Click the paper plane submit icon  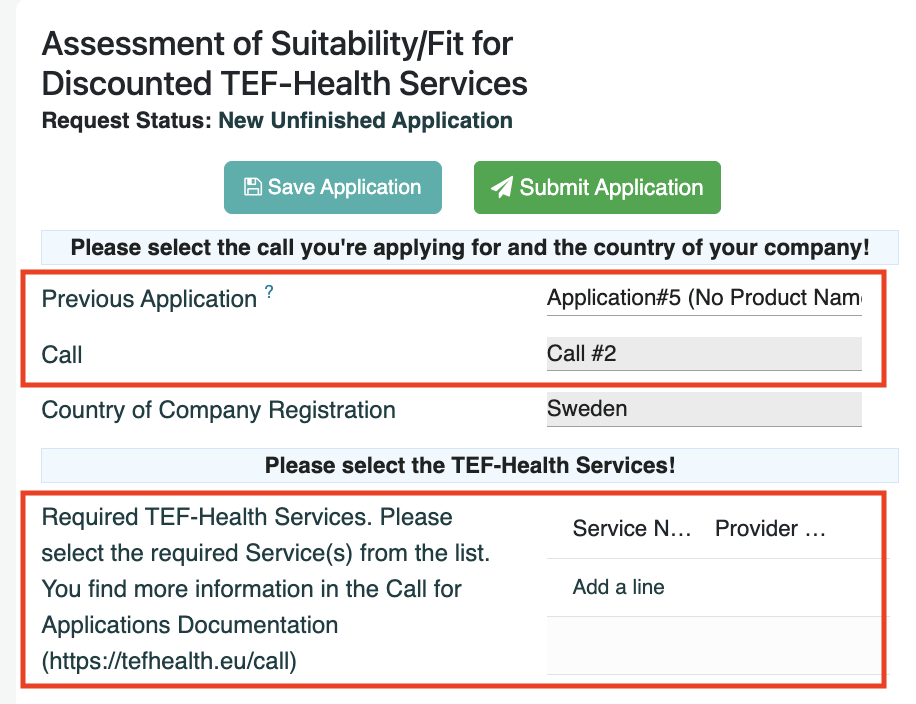[x=501, y=188]
